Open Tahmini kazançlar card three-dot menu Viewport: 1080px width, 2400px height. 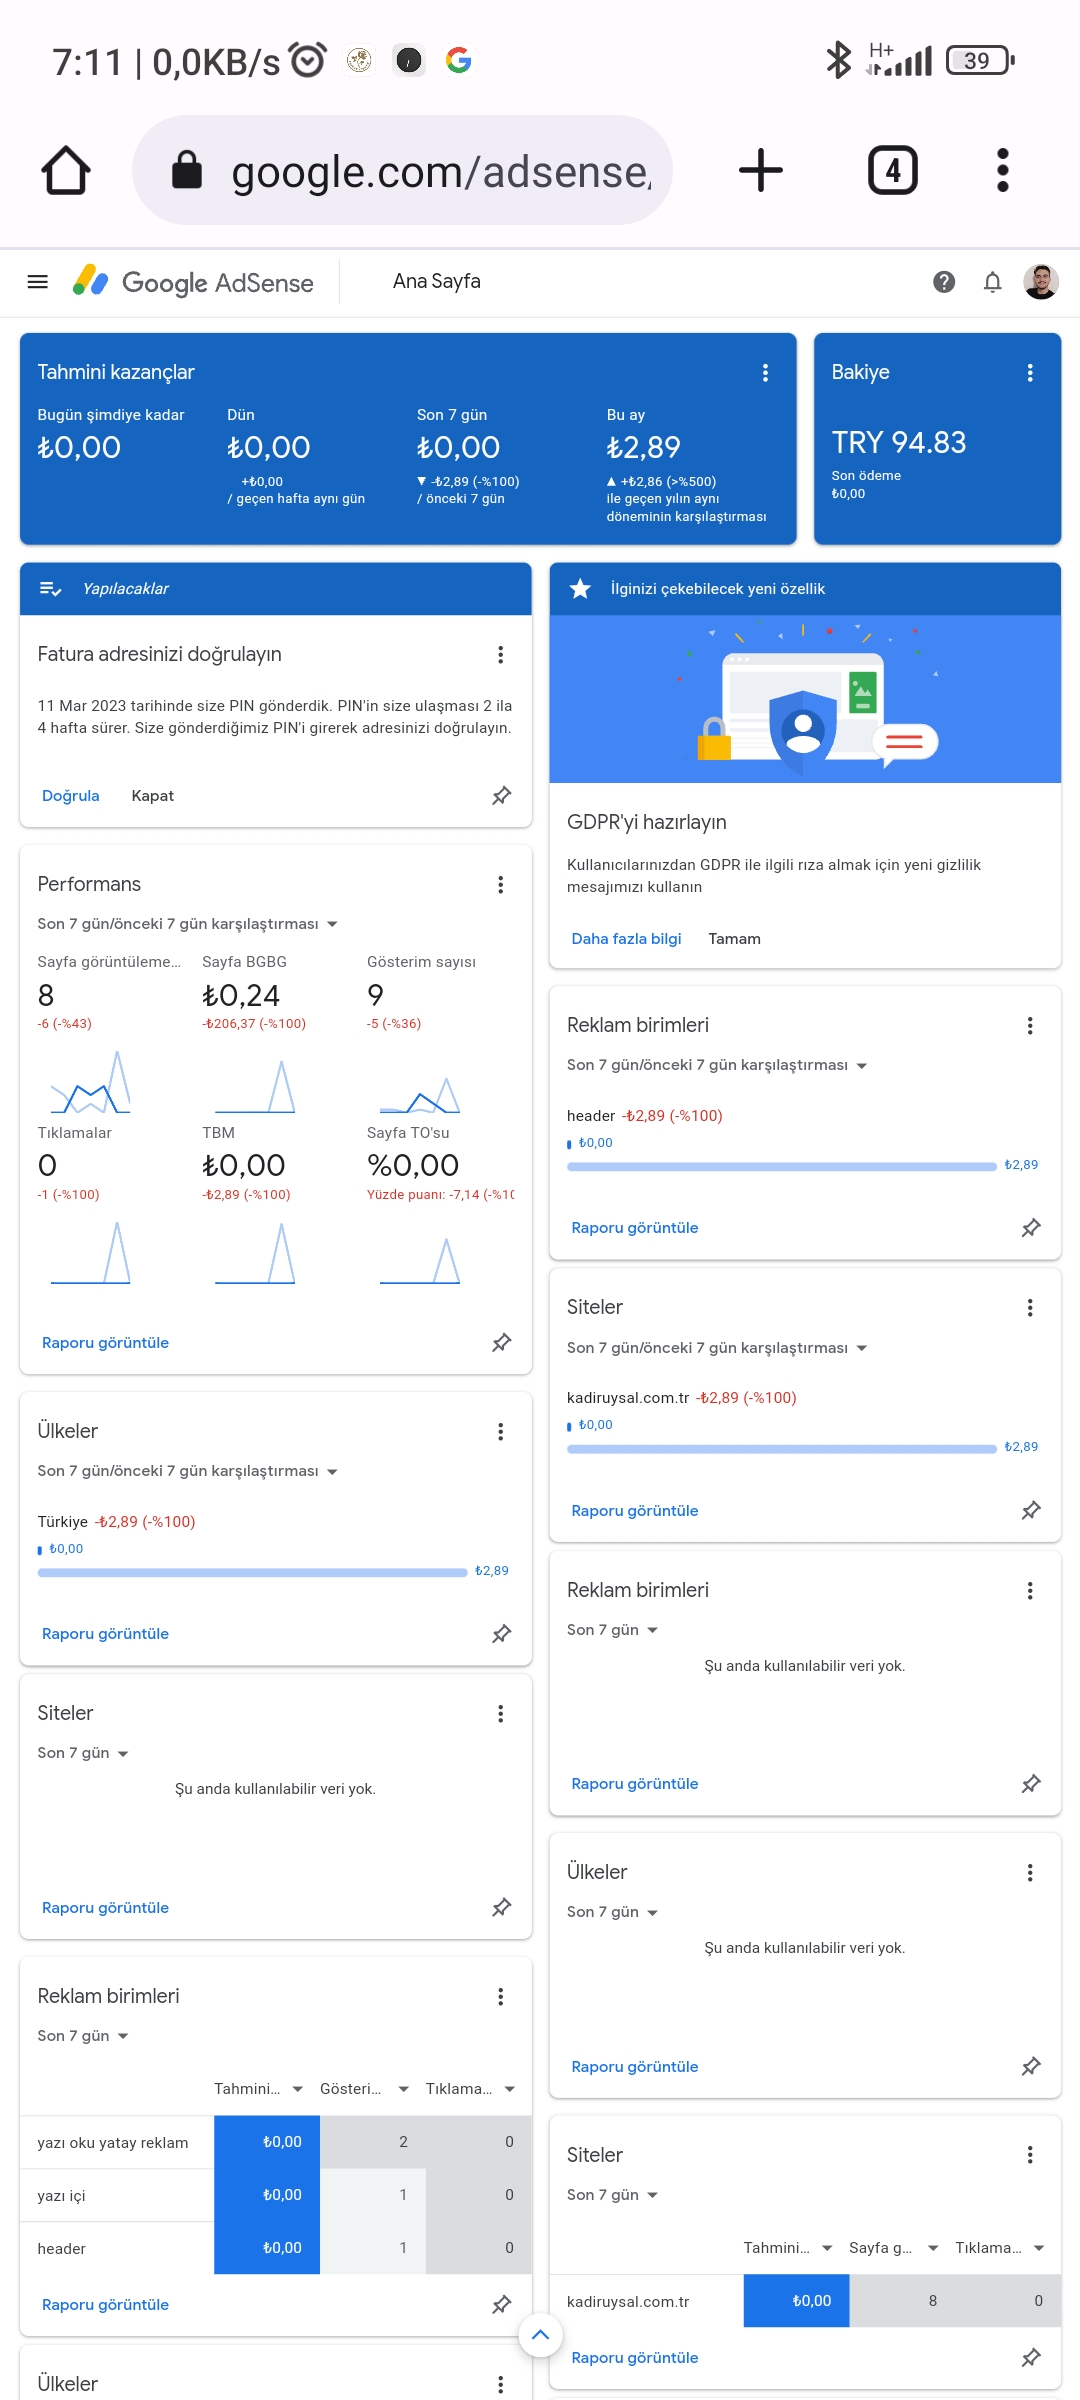[765, 373]
